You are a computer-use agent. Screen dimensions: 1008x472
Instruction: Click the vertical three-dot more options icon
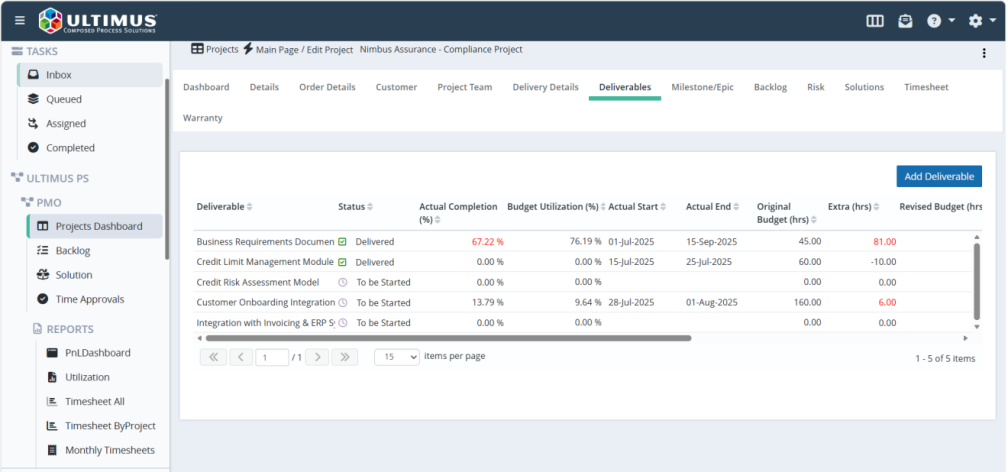[984, 53]
